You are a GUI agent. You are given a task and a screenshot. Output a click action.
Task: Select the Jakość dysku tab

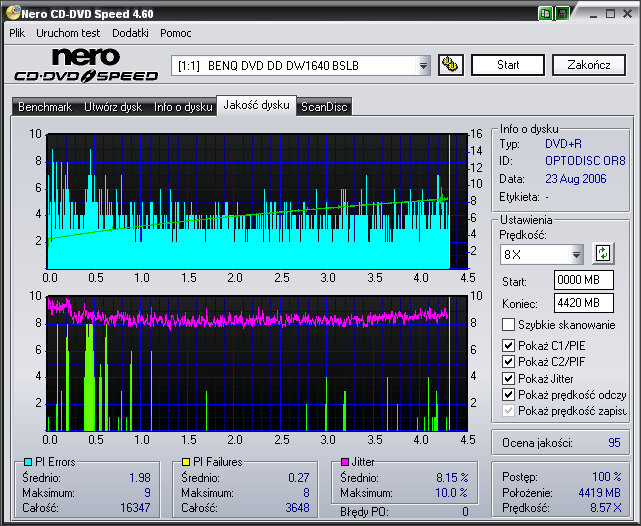(256, 105)
